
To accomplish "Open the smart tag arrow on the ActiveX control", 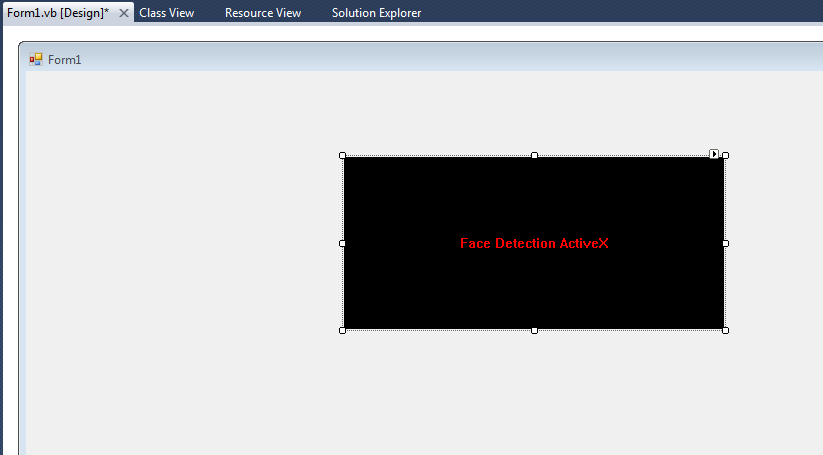I will [x=714, y=154].
